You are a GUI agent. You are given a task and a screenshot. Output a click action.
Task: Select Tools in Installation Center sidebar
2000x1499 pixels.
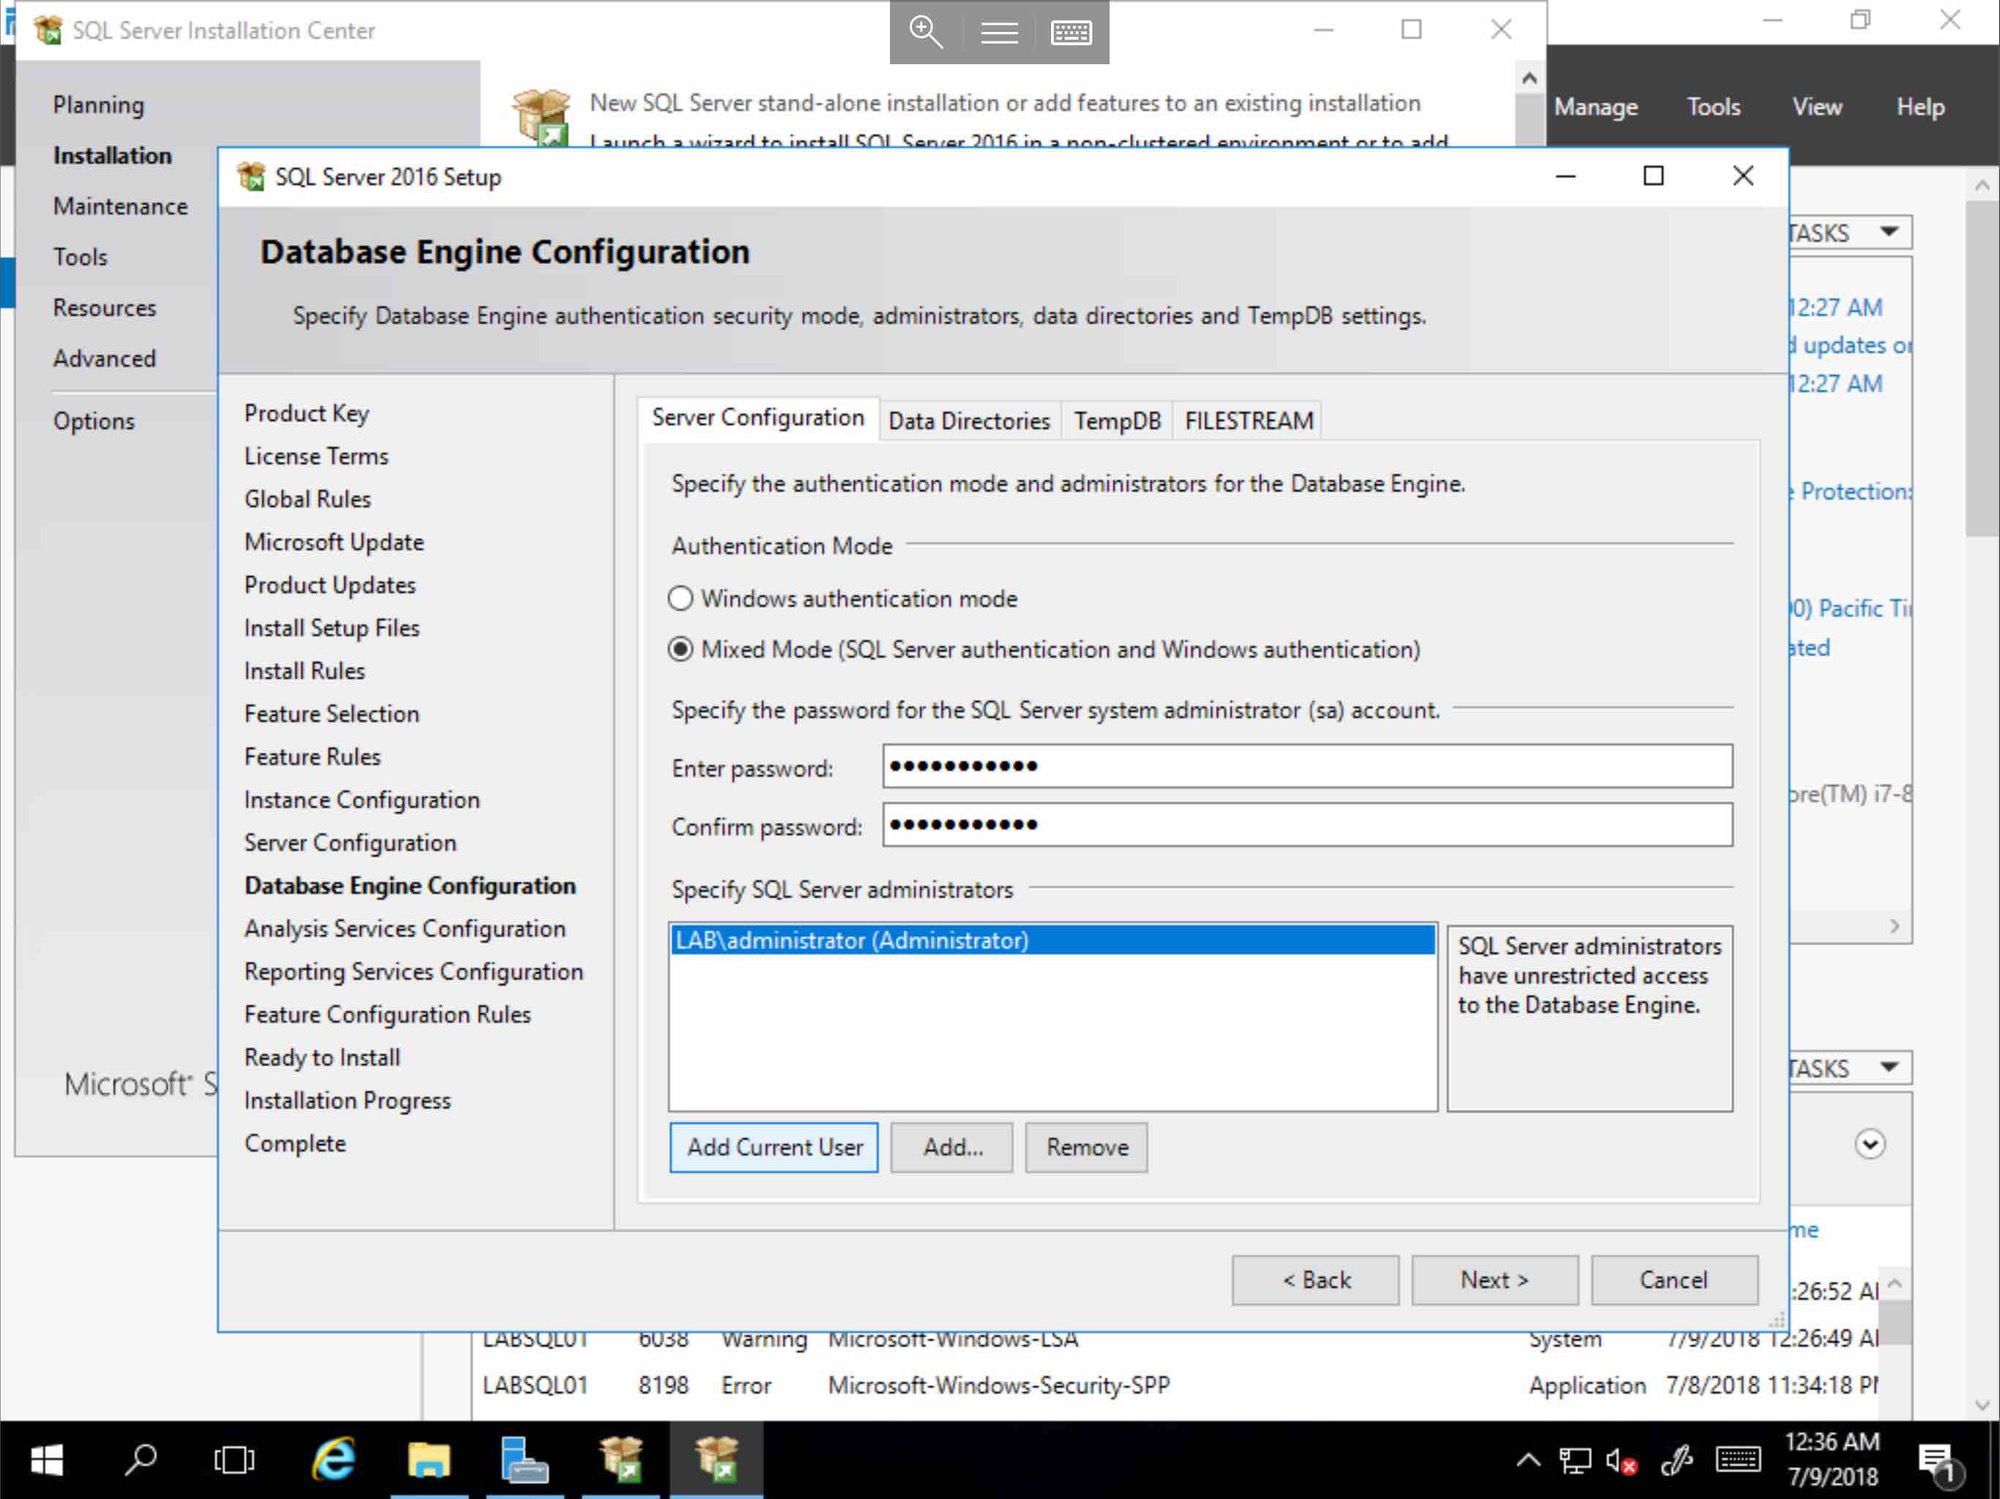(x=80, y=257)
